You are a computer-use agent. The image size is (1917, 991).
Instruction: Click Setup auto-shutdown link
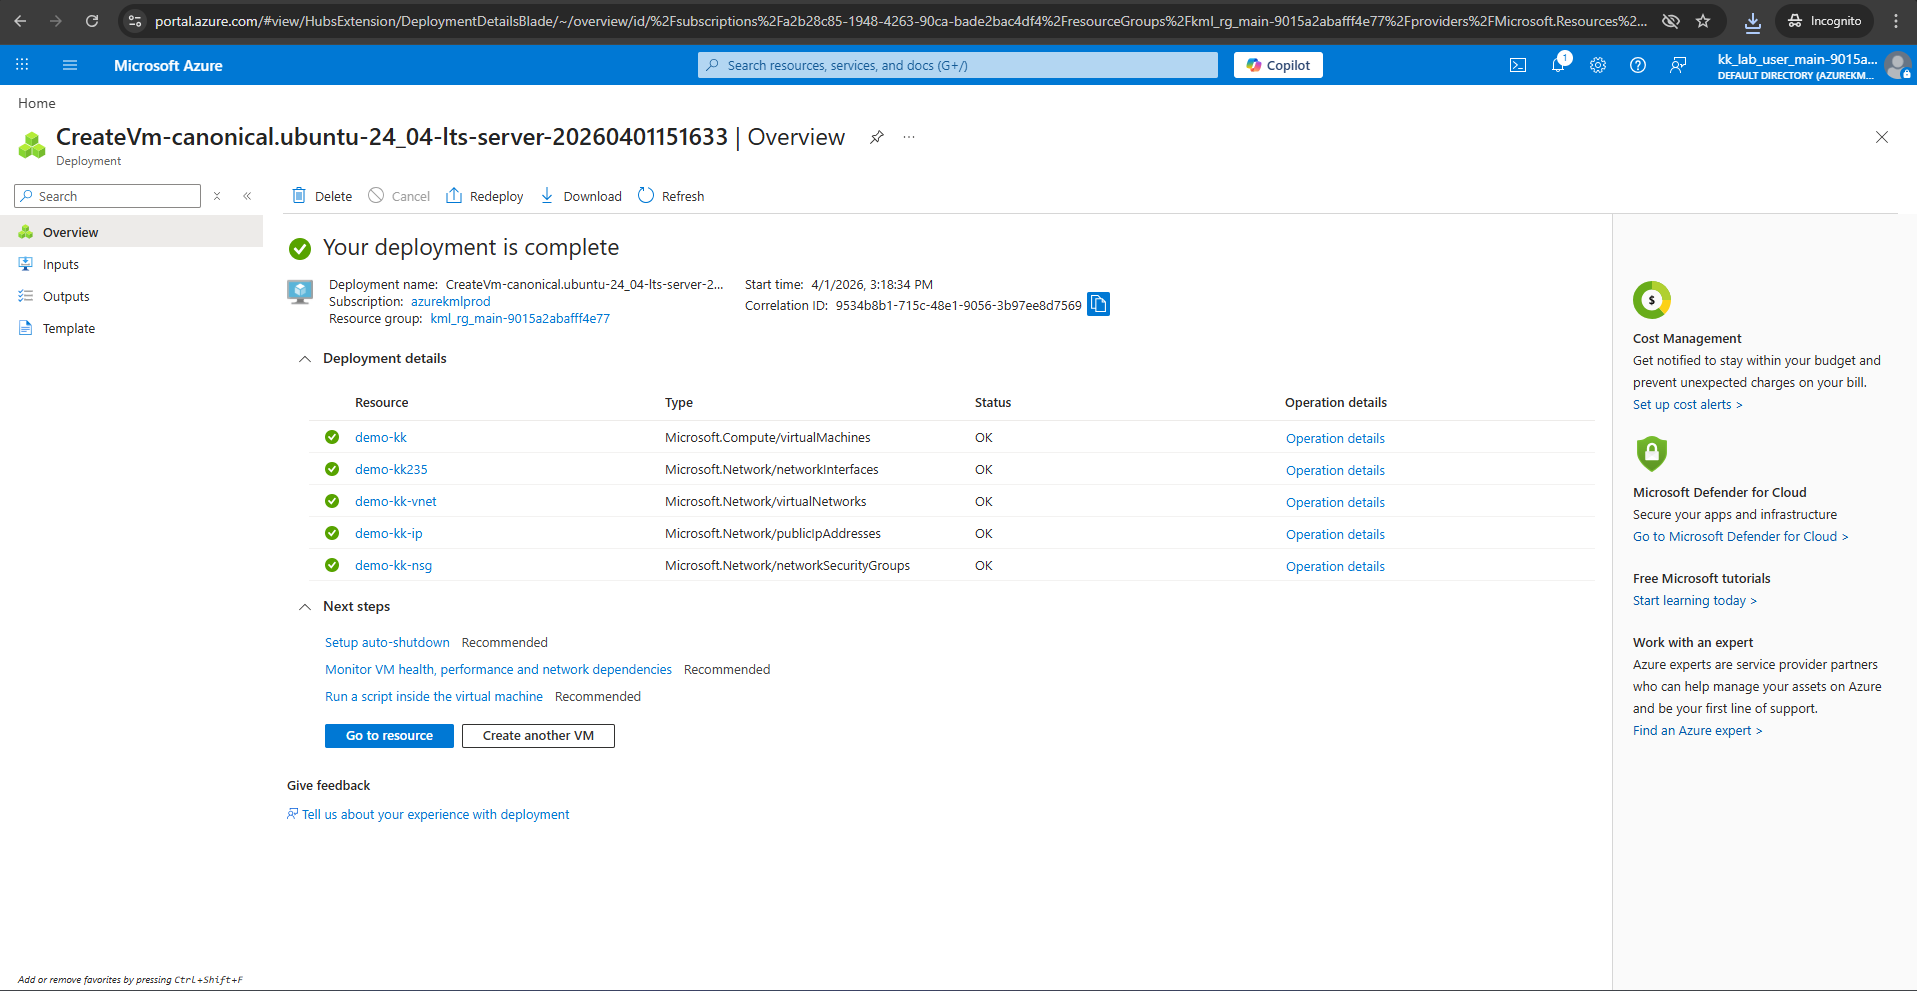click(387, 643)
